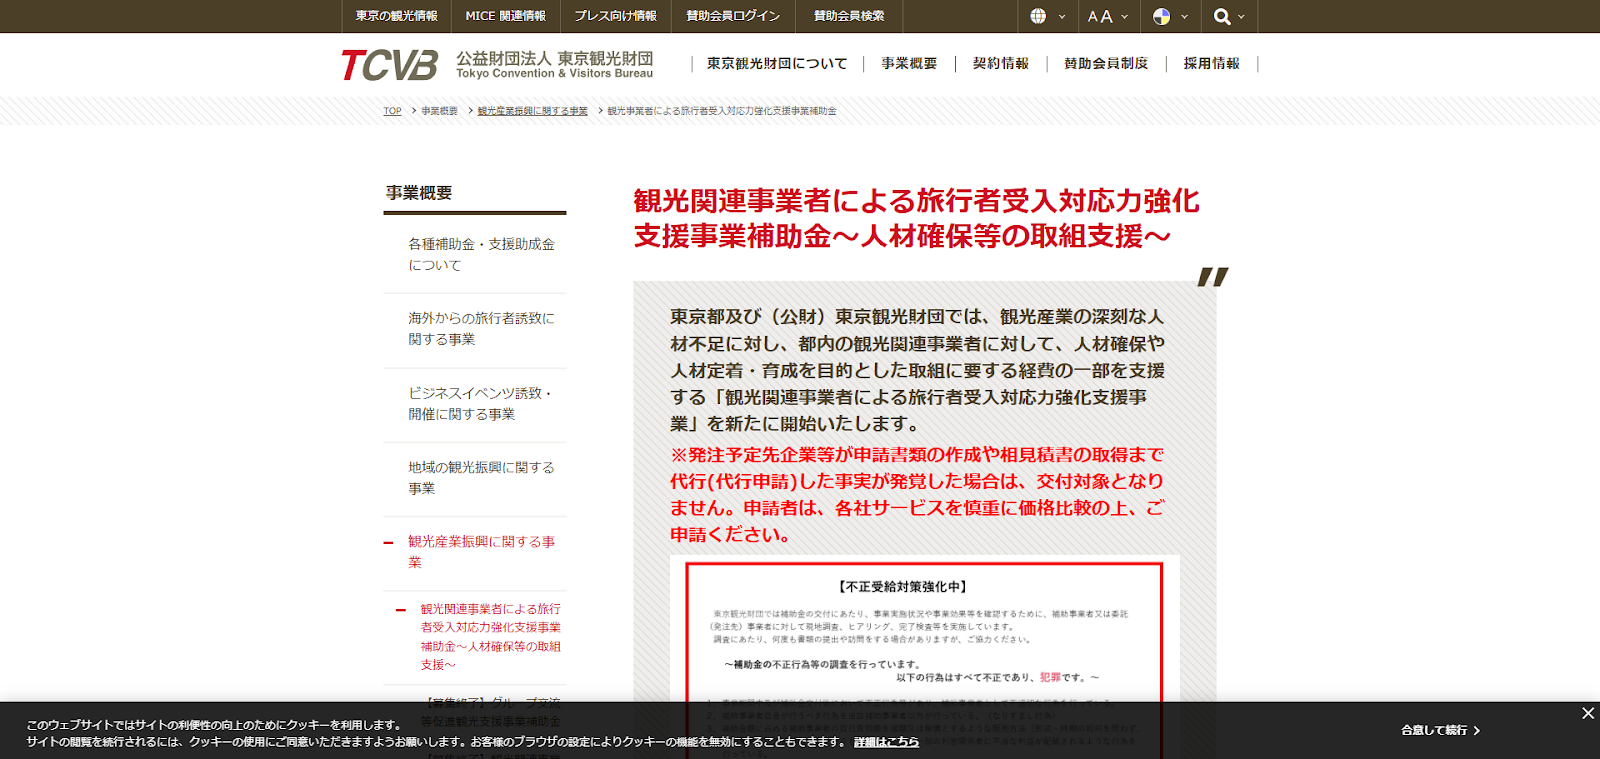
Task: Click intro paragraph starting 東京都及び
Action: point(917,370)
